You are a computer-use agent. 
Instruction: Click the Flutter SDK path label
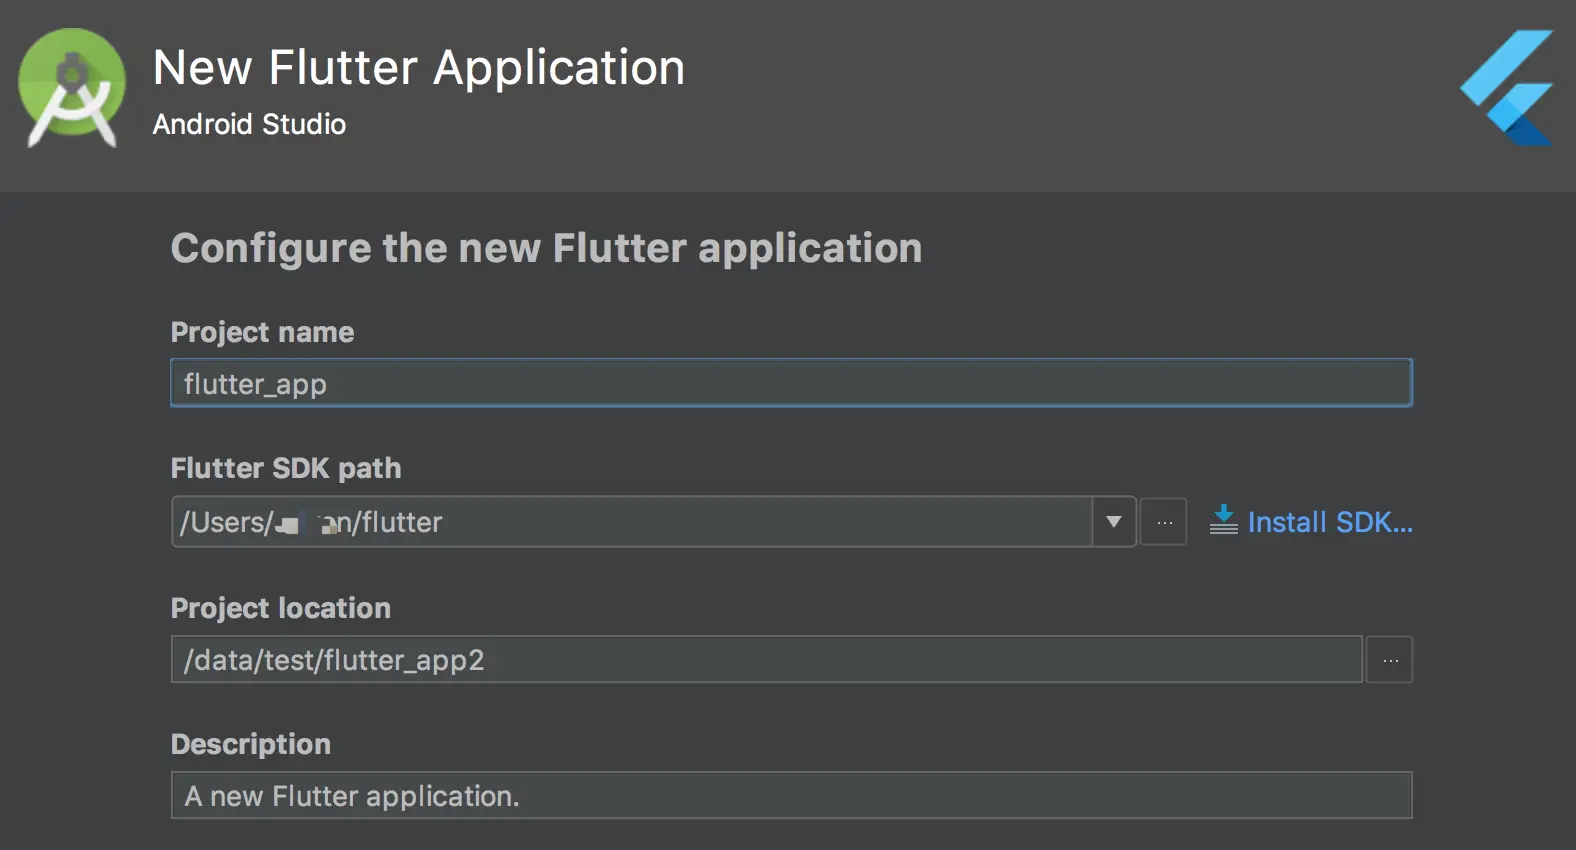click(285, 468)
